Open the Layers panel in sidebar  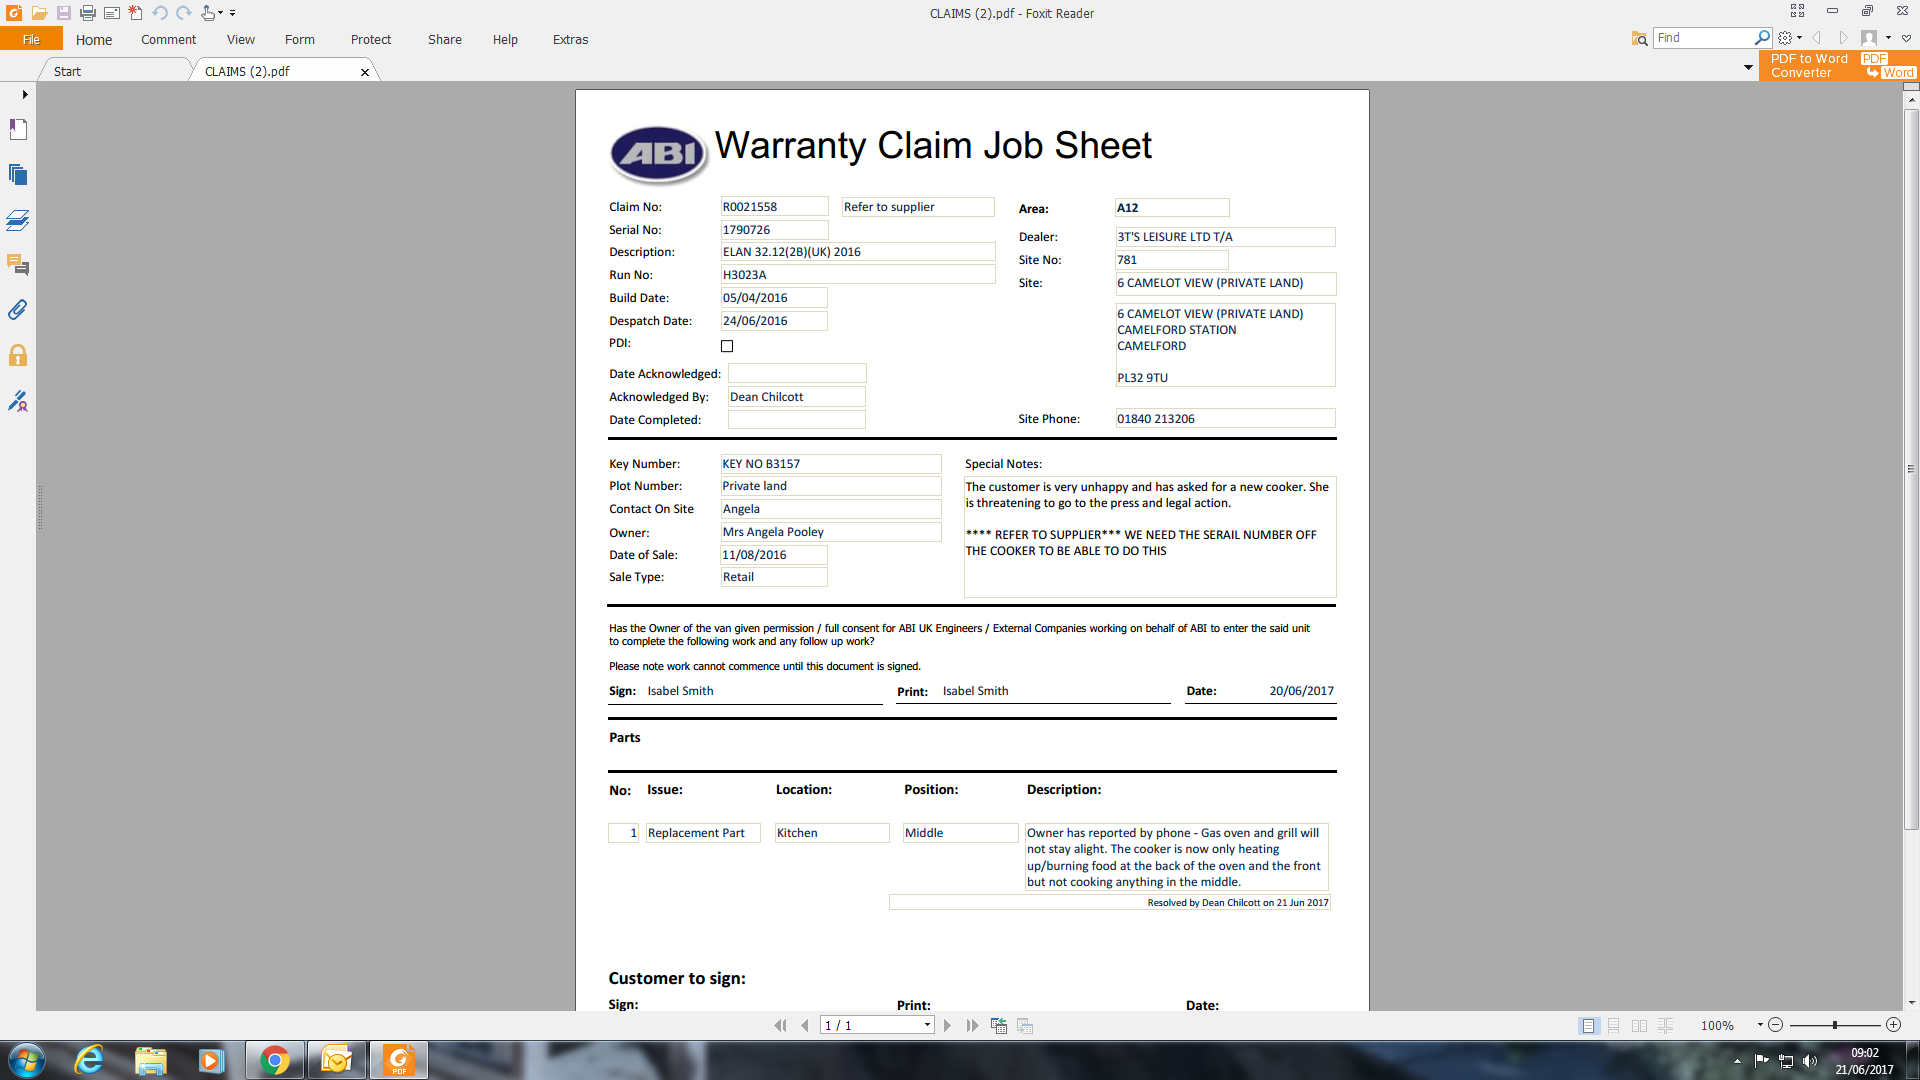(18, 220)
